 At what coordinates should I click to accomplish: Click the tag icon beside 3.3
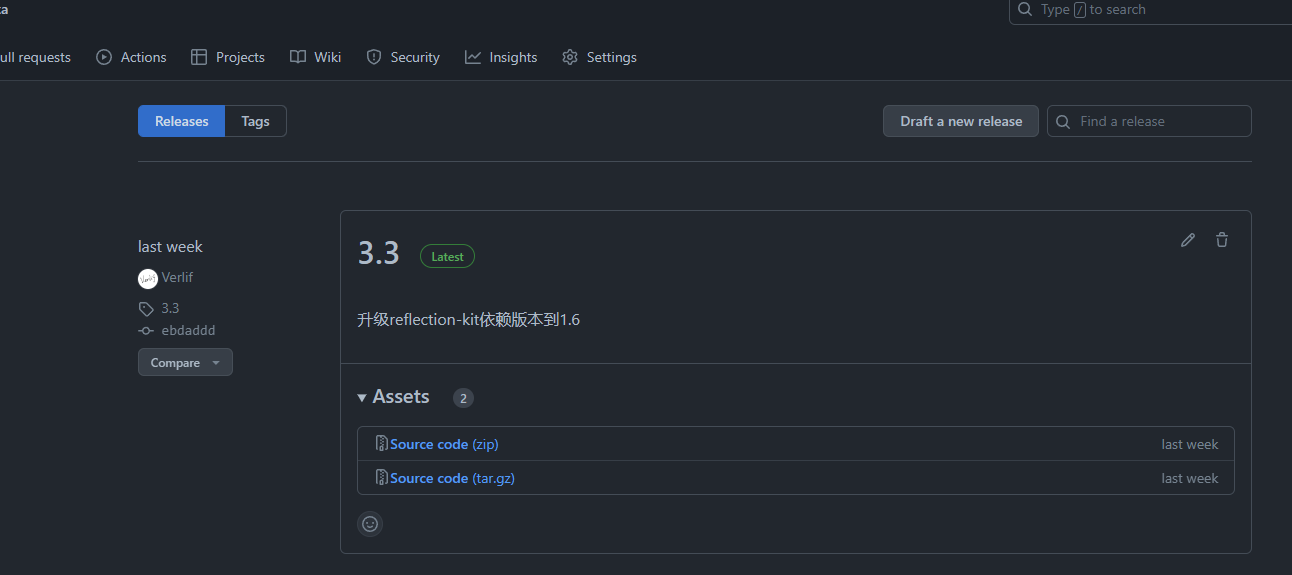point(146,309)
